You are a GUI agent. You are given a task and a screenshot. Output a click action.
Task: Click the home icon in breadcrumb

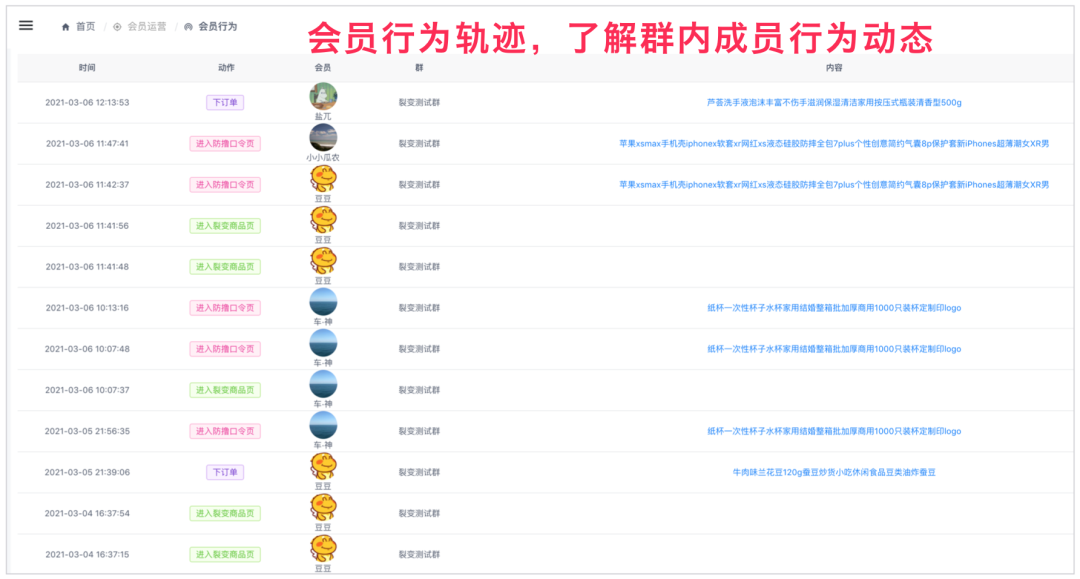65,27
